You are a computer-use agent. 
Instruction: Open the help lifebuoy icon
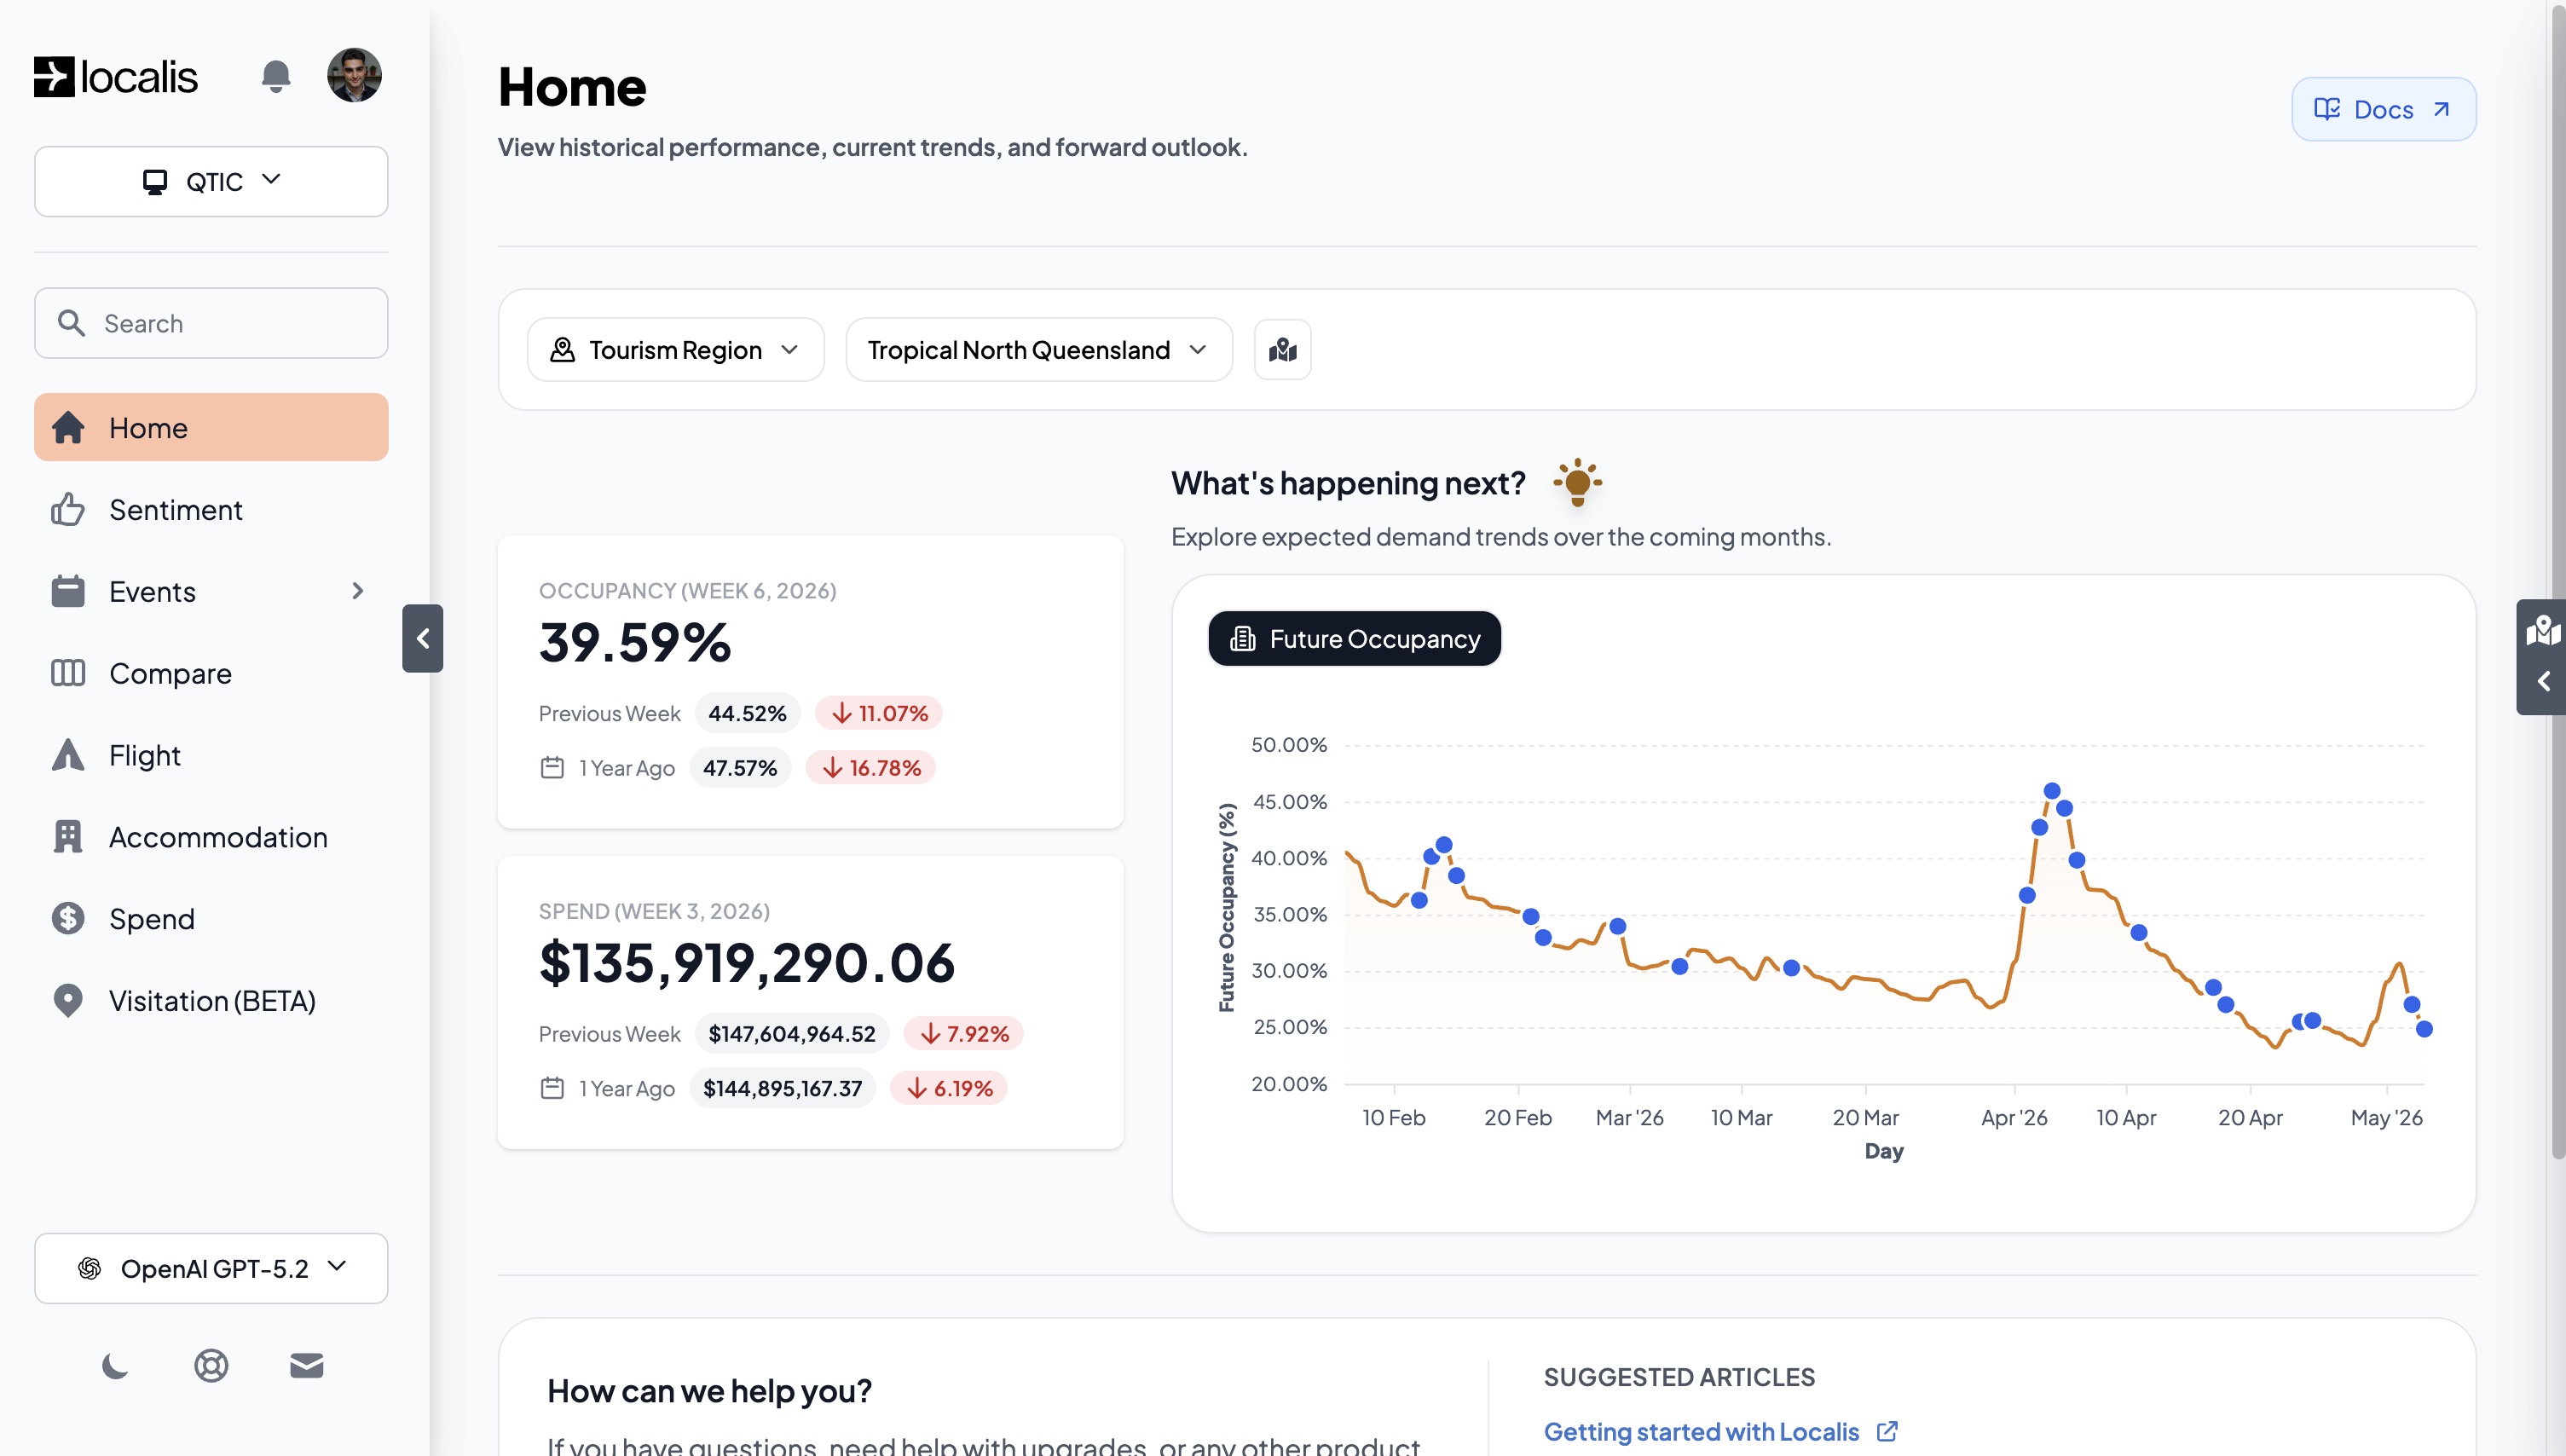coord(211,1365)
